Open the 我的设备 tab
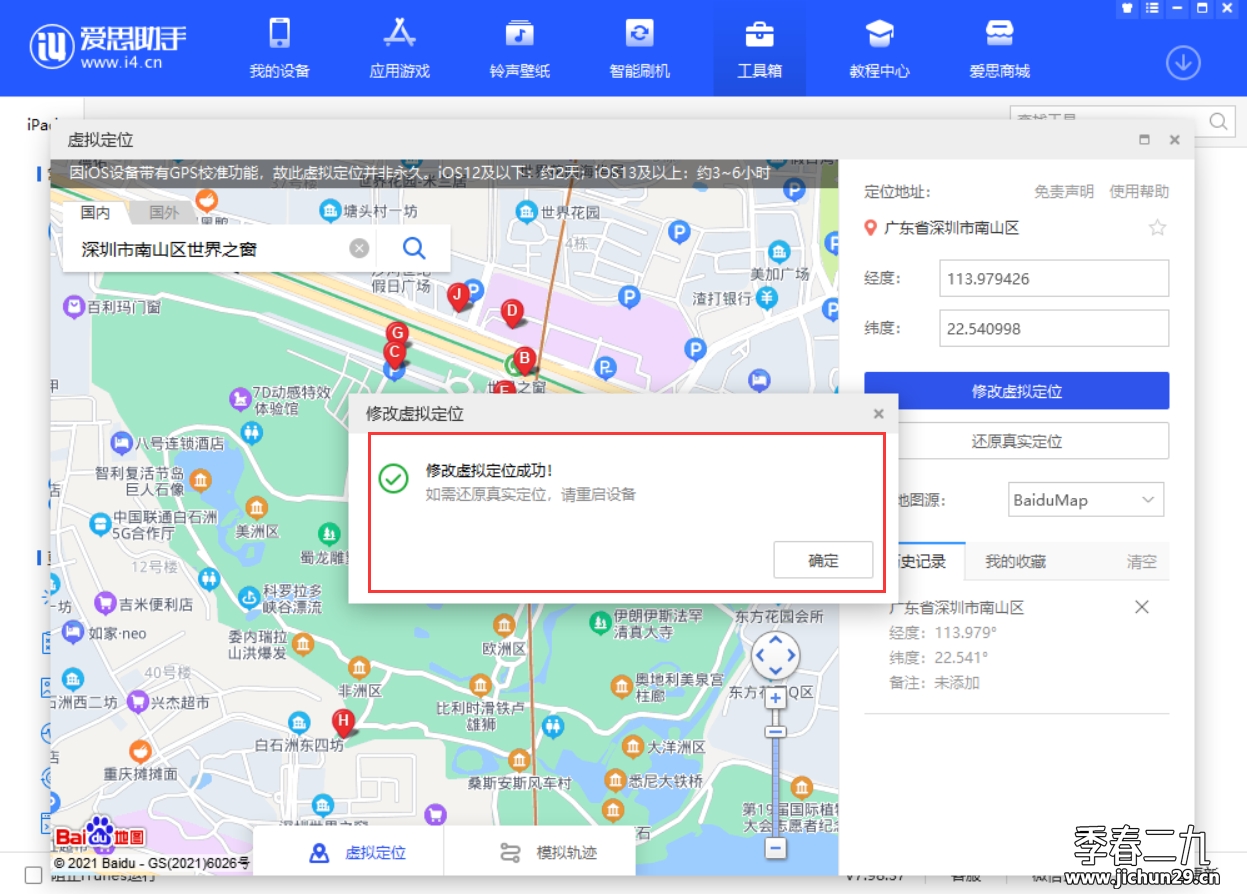 click(x=279, y=49)
